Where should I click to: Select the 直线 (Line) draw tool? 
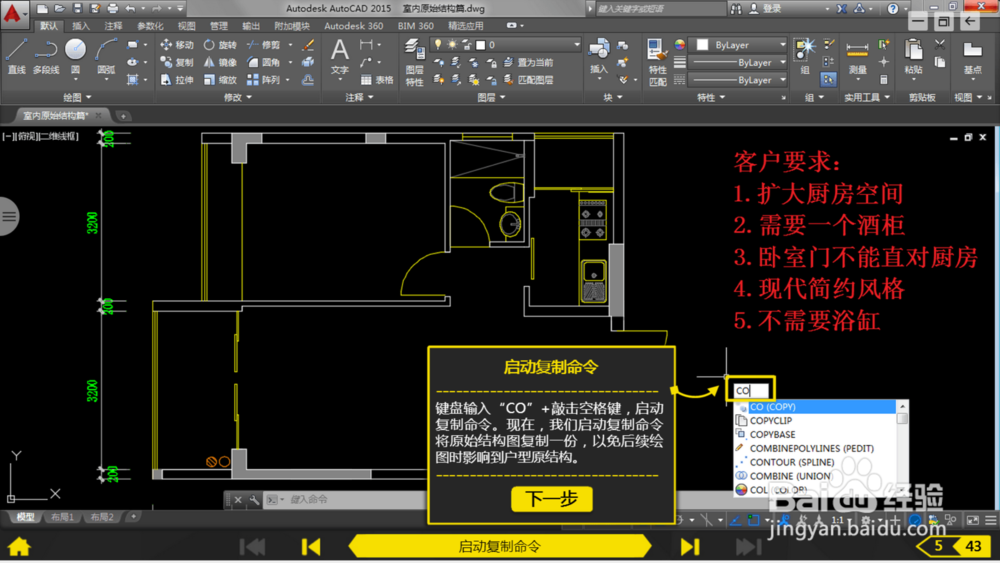pos(17,56)
